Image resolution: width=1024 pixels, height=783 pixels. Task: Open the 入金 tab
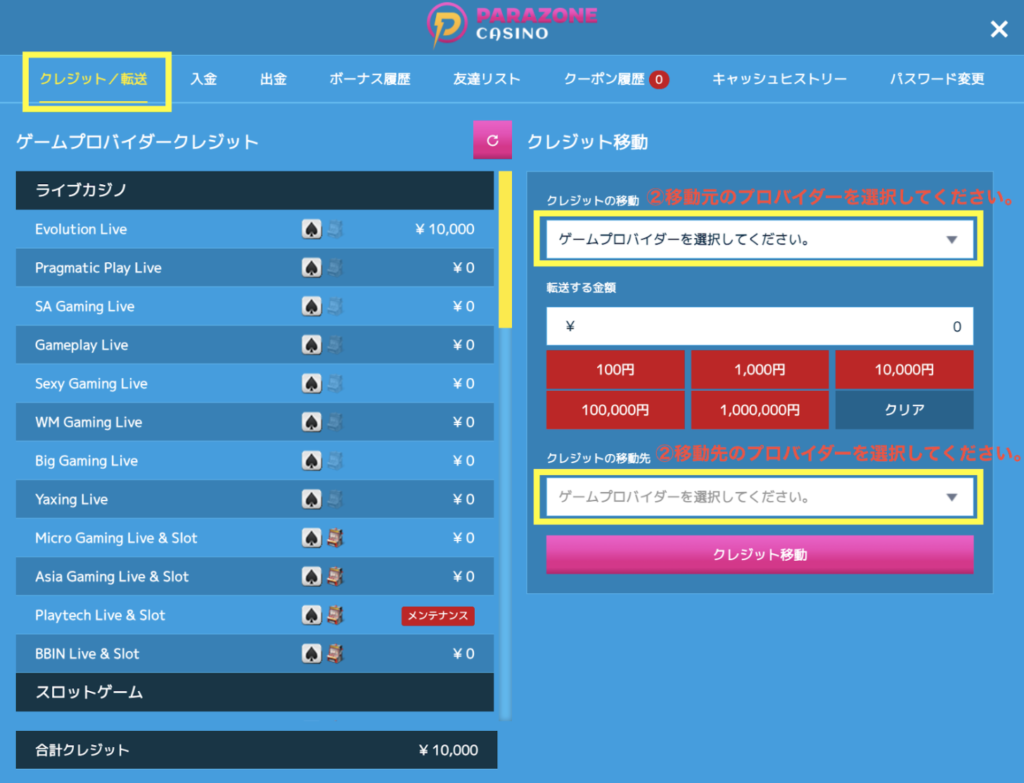203,79
